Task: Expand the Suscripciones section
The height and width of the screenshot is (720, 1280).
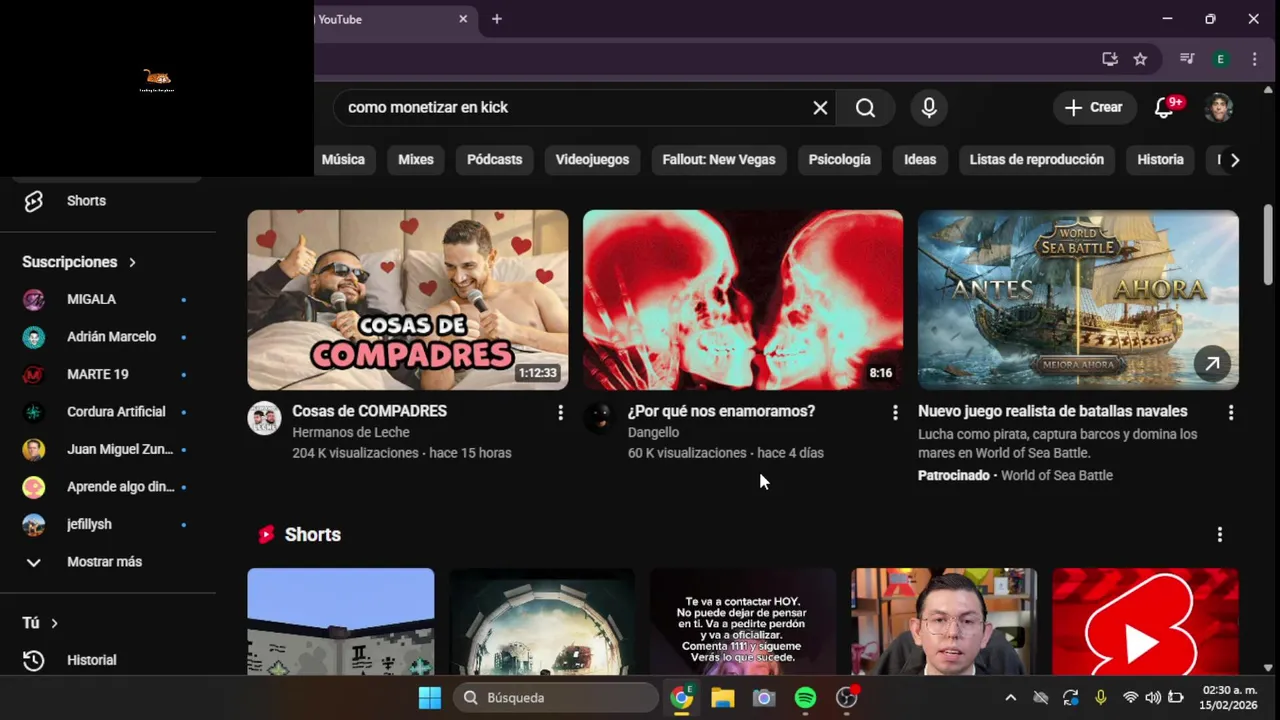Action: coord(79,262)
